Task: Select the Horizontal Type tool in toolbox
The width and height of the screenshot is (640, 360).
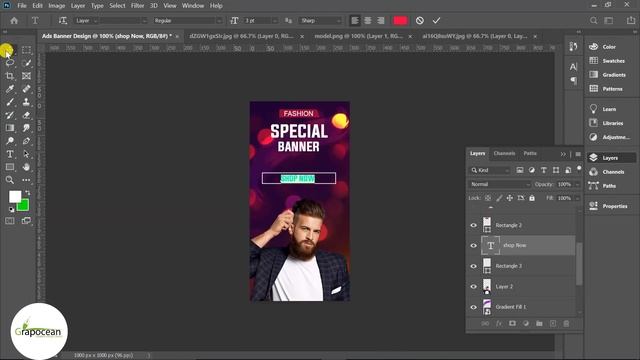Action: click(10, 154)
